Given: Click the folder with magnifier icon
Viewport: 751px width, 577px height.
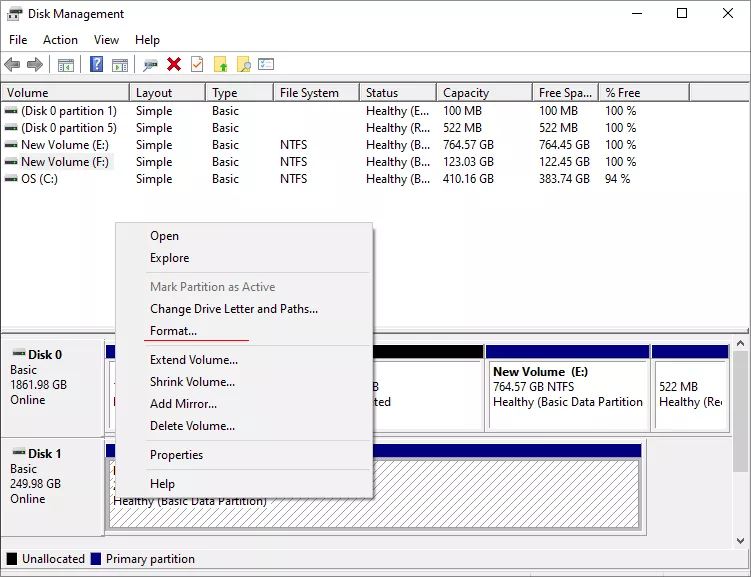Looking at the screenshot, I should [x=243, y=64].
